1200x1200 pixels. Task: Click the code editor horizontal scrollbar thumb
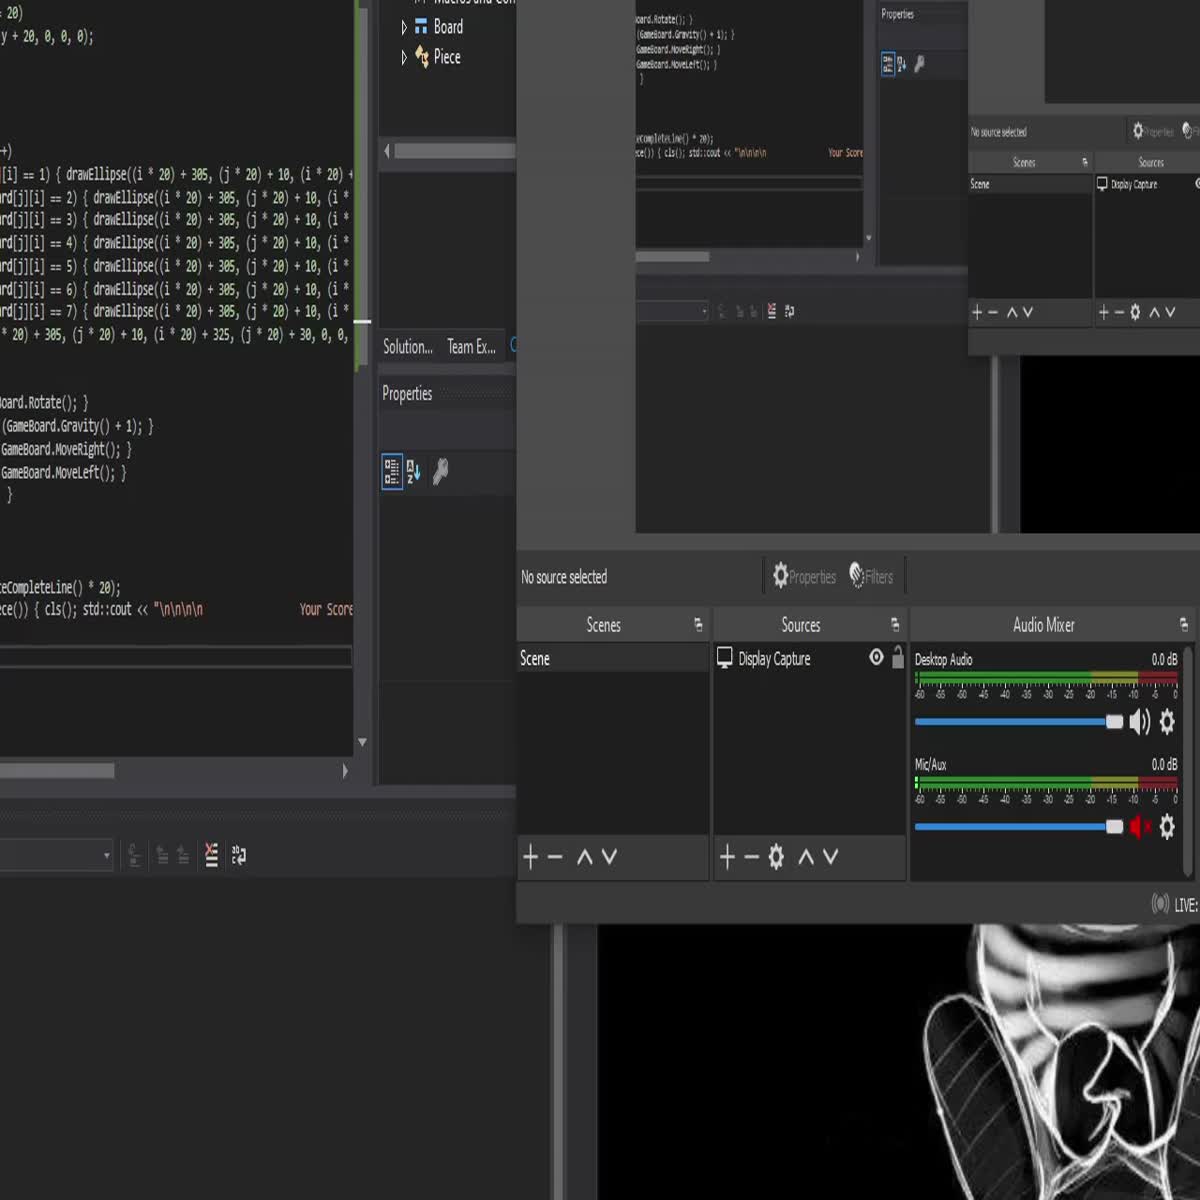click(57, 771)
